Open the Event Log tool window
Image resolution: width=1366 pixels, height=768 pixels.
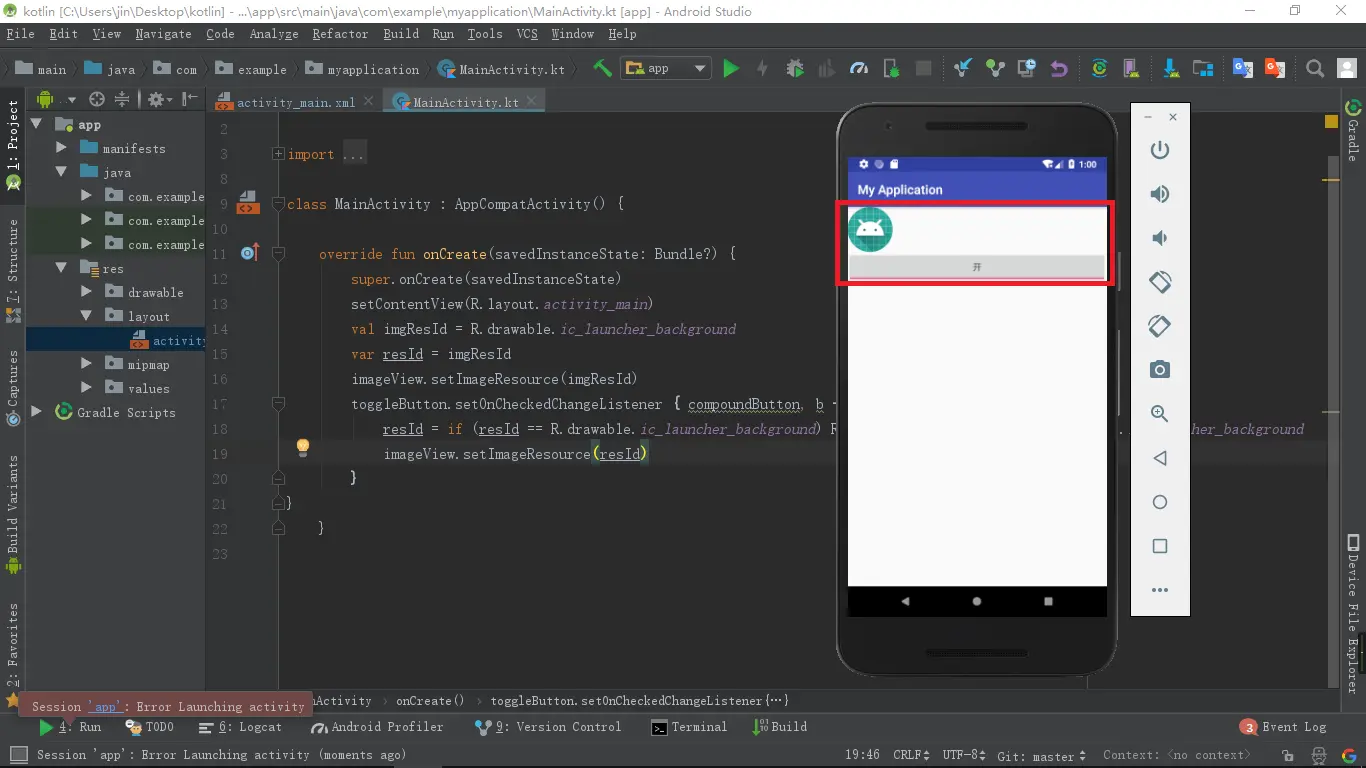coord(1283,727)
